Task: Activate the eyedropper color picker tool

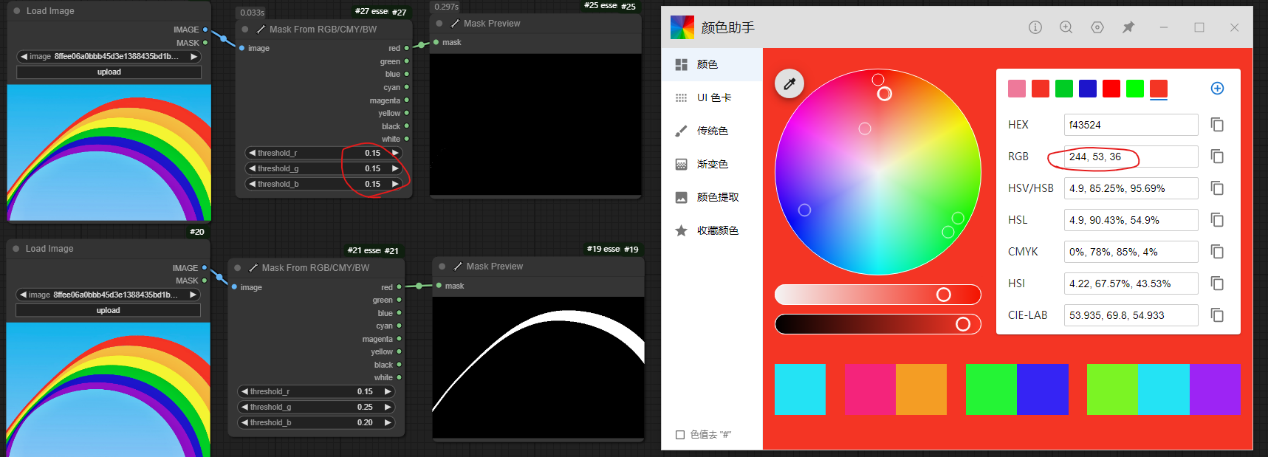Action: coord(789,85)
